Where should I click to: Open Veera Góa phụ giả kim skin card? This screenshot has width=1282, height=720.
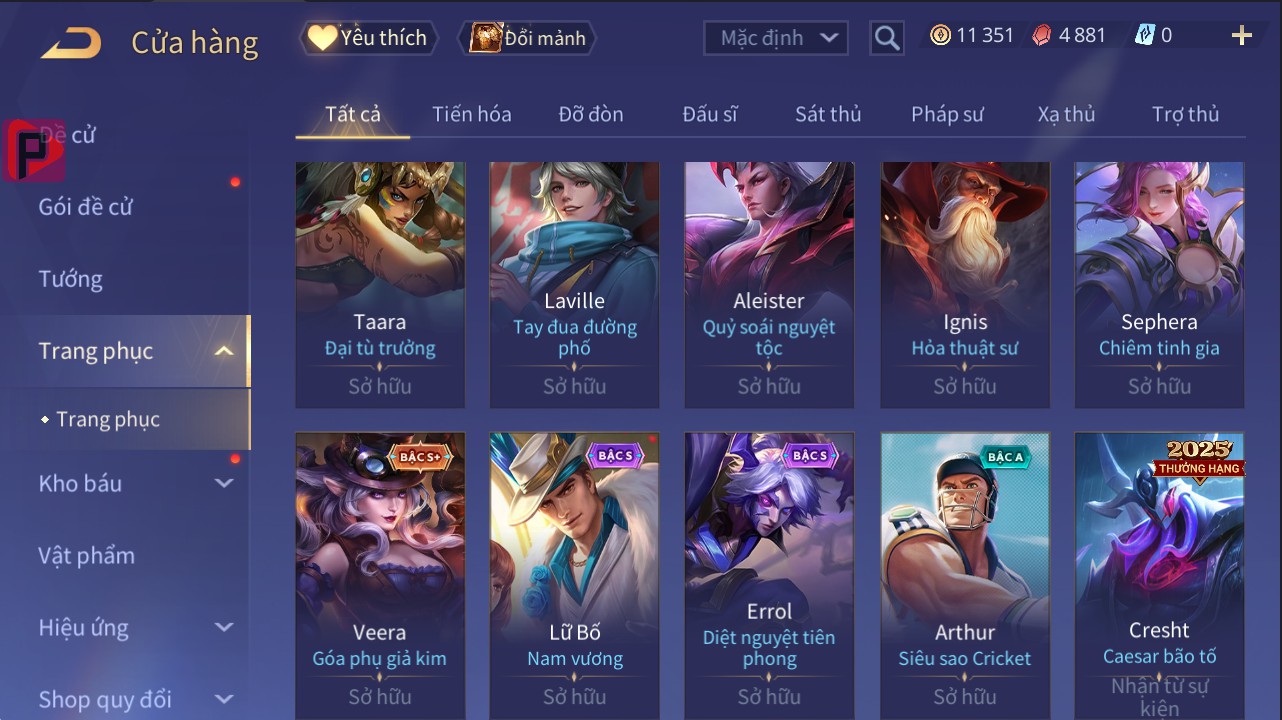tap(380, 575)
